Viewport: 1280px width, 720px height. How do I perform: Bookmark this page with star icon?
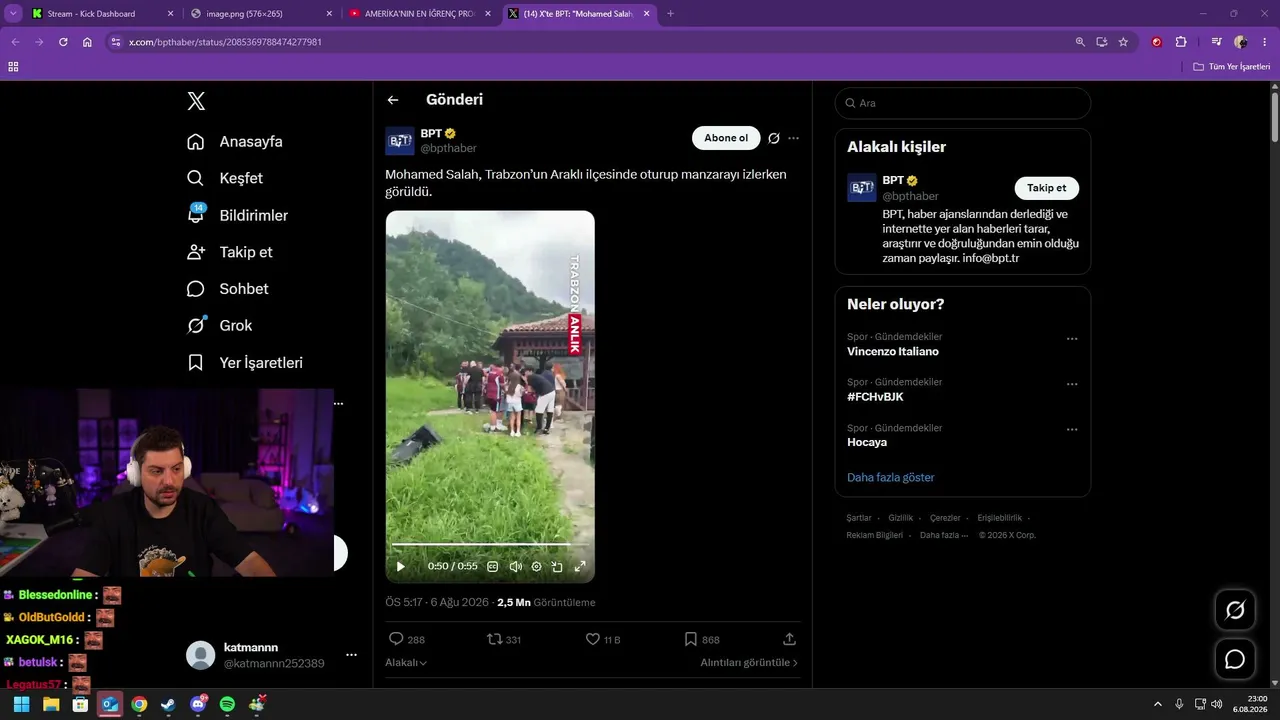coord(1123,42)
